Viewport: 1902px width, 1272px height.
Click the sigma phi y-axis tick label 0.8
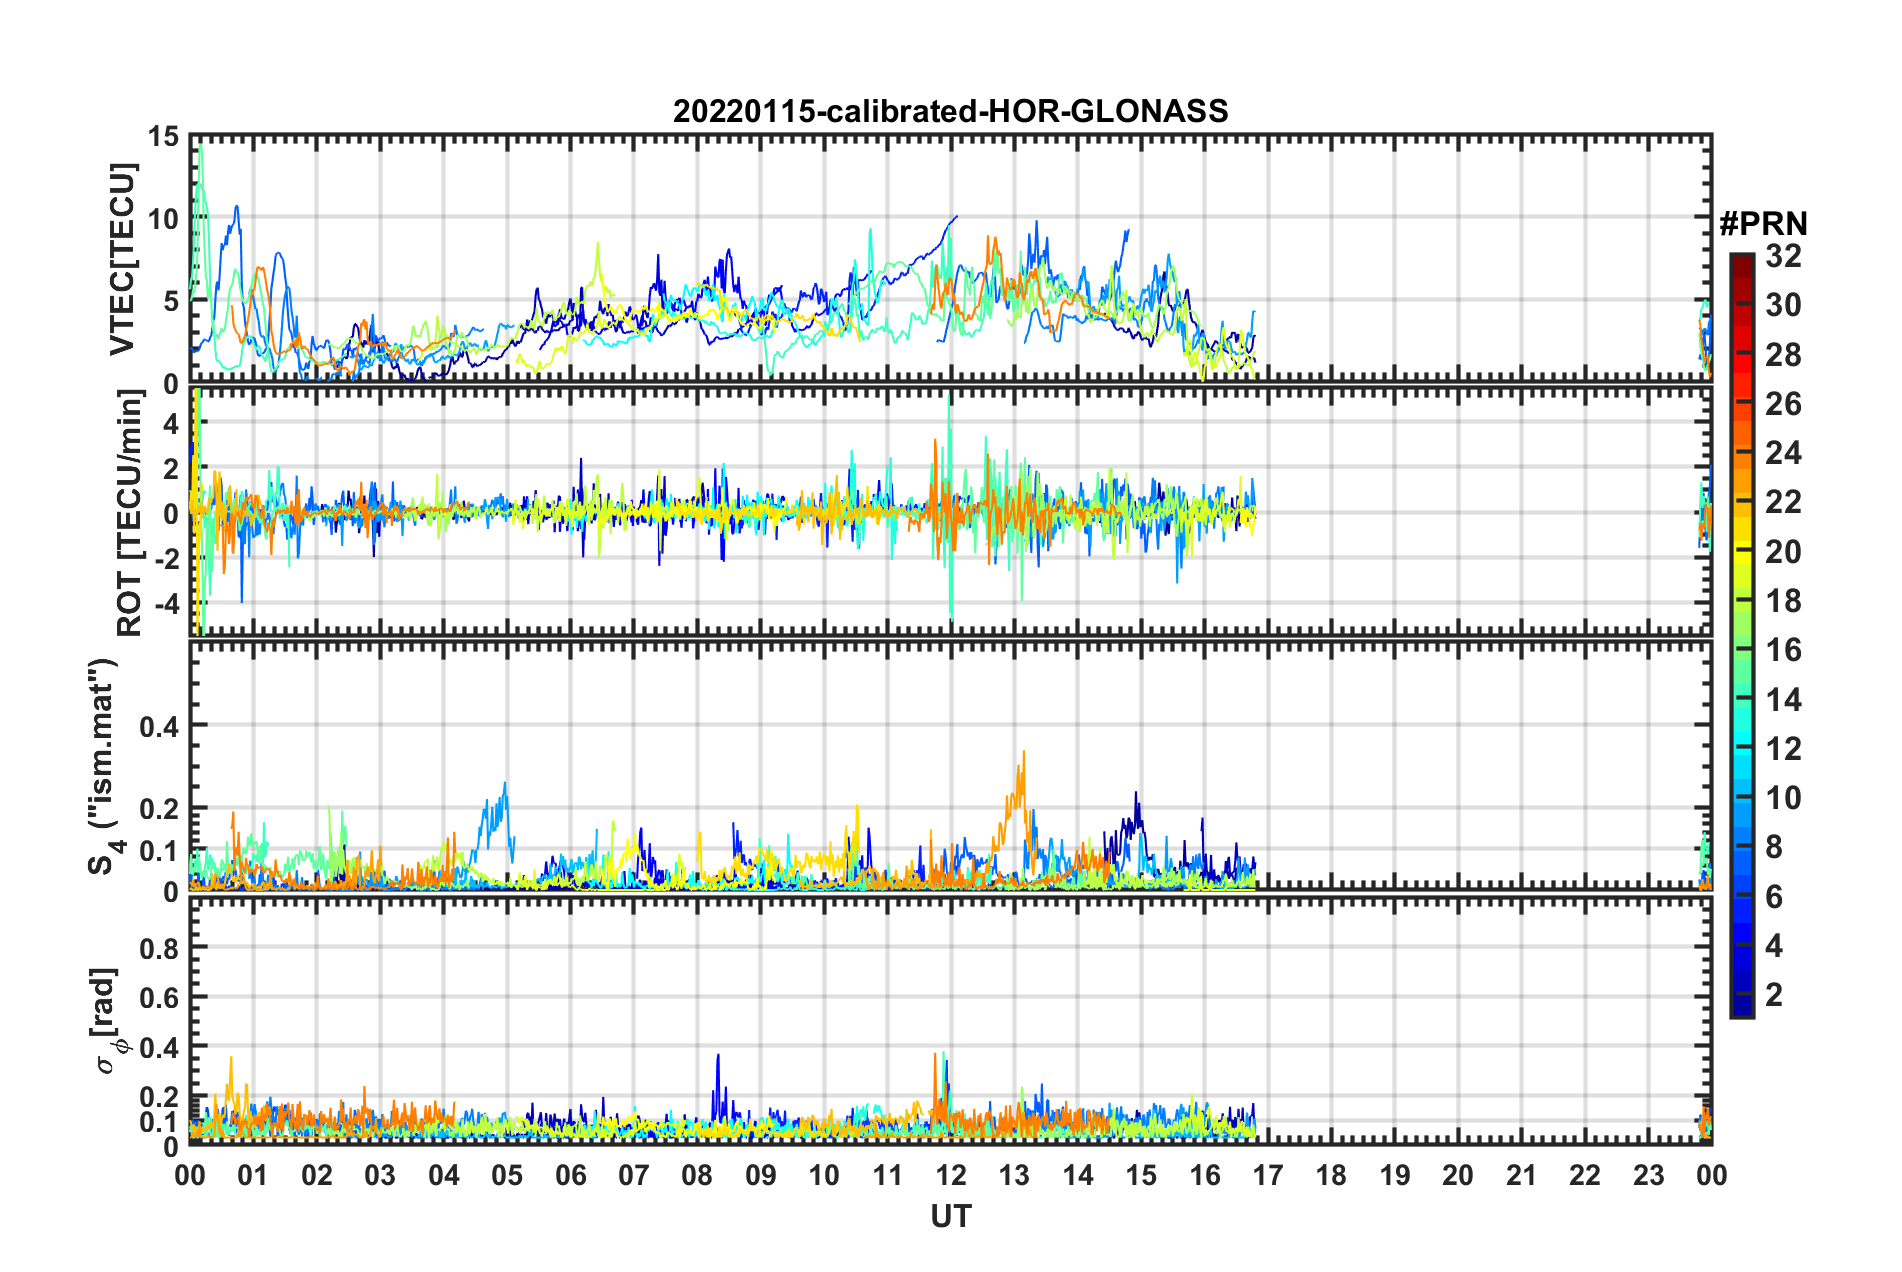[160, 947]
